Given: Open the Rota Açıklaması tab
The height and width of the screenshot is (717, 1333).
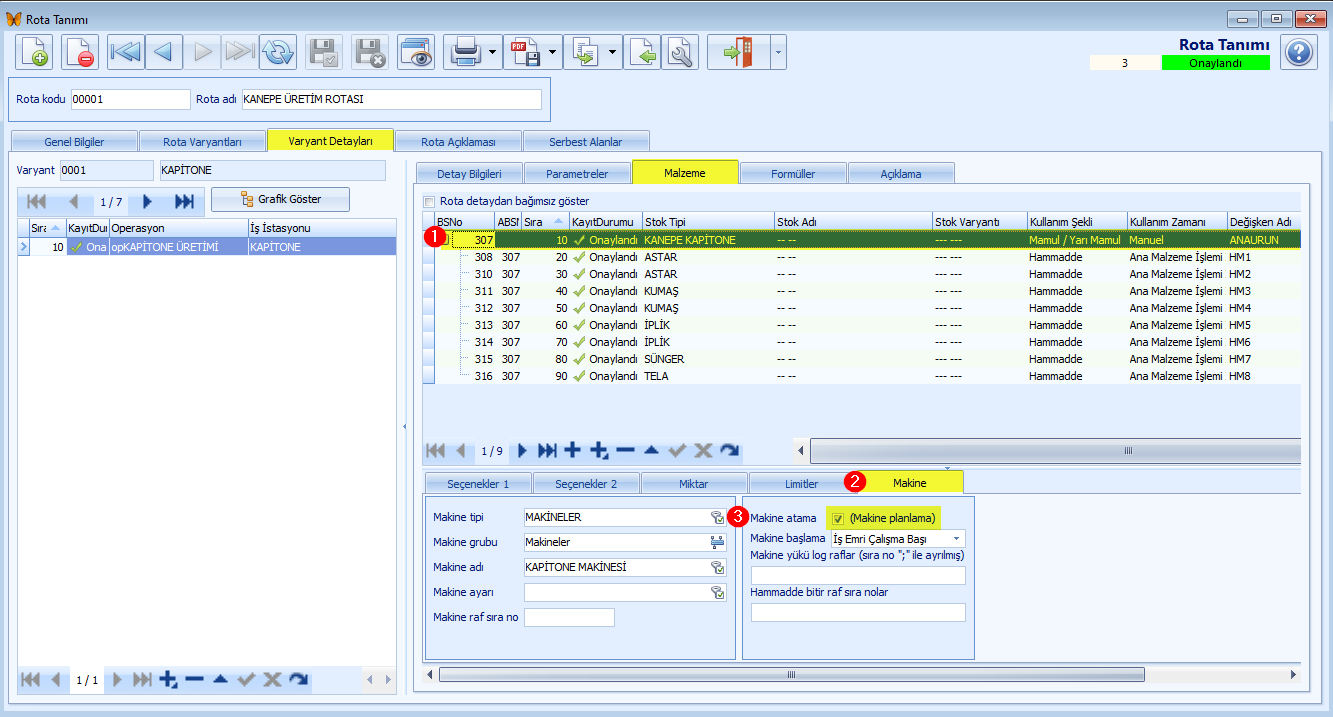Looking at the screenshot, I should (457, 142).
